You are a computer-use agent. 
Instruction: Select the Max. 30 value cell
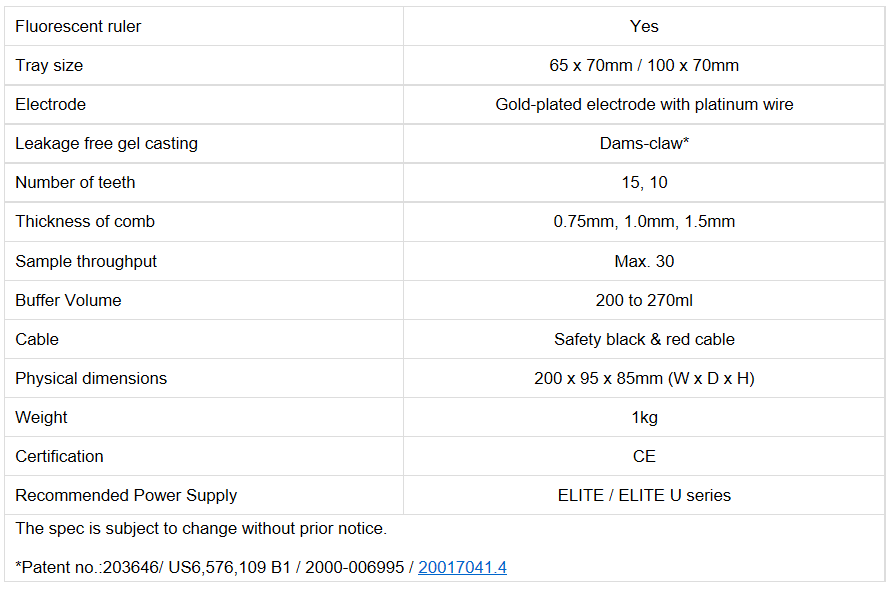point(644,261)
